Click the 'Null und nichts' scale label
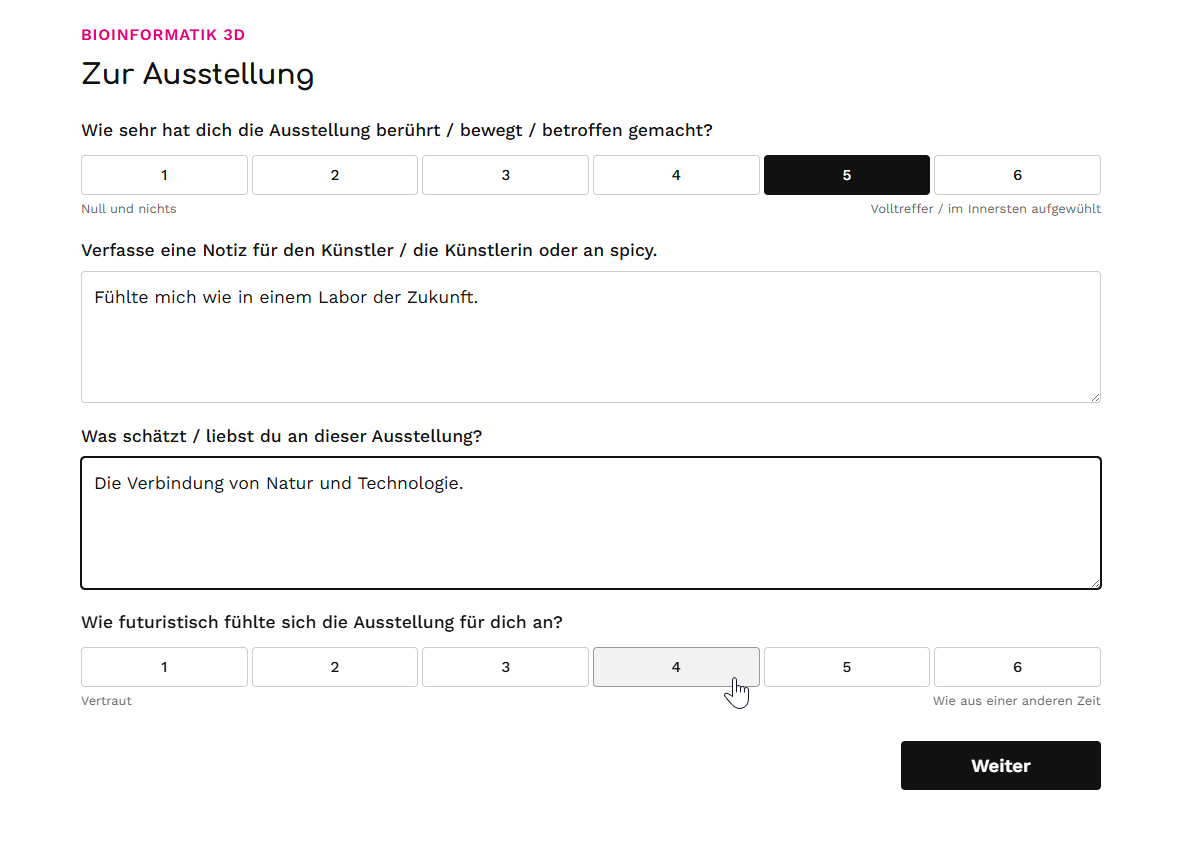This screenshot has height=855, width=1193. (x=129, y=208)
